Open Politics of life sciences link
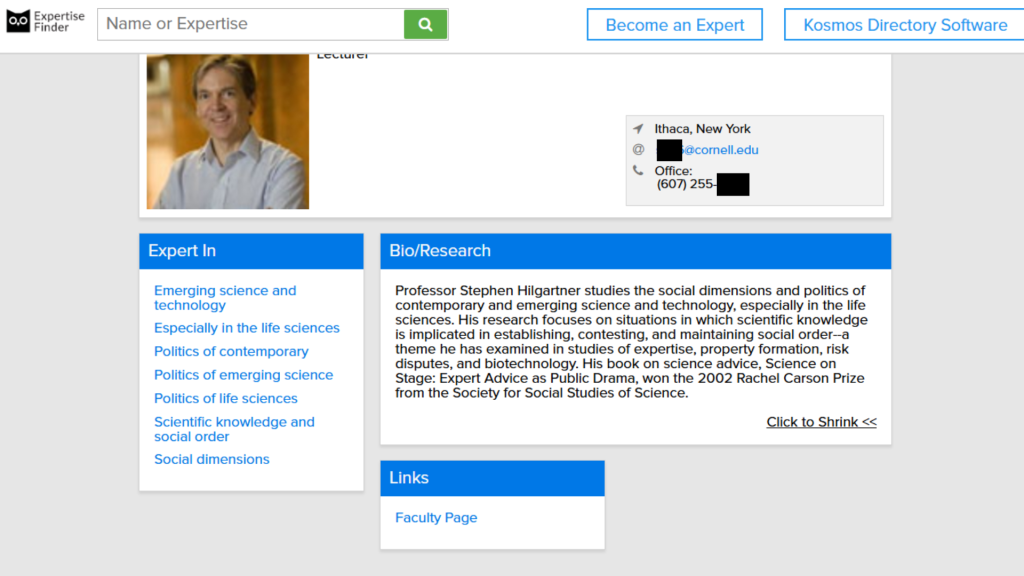The image size is (1024, 576). 226,398
